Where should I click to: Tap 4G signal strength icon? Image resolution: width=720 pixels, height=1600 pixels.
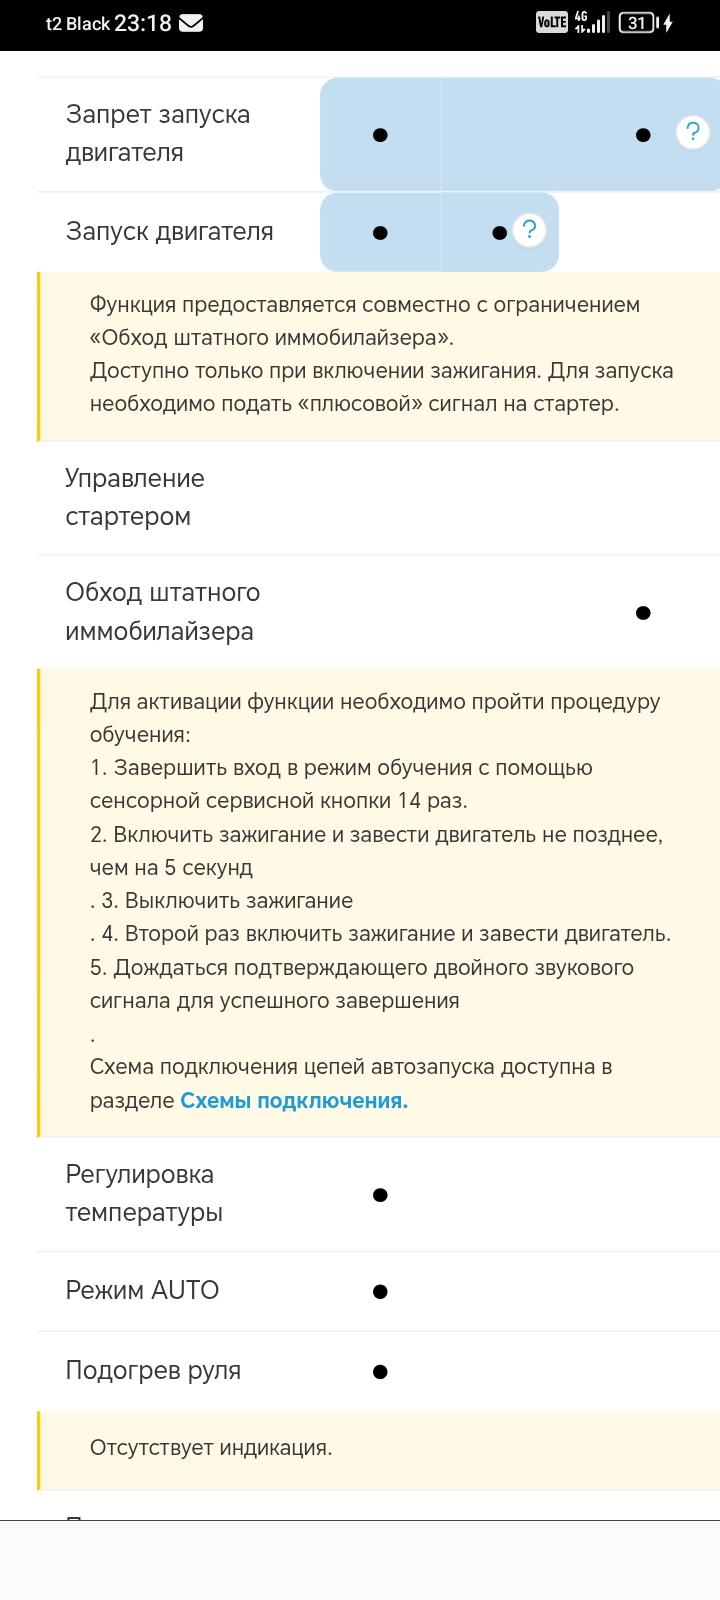coord(591,23)
